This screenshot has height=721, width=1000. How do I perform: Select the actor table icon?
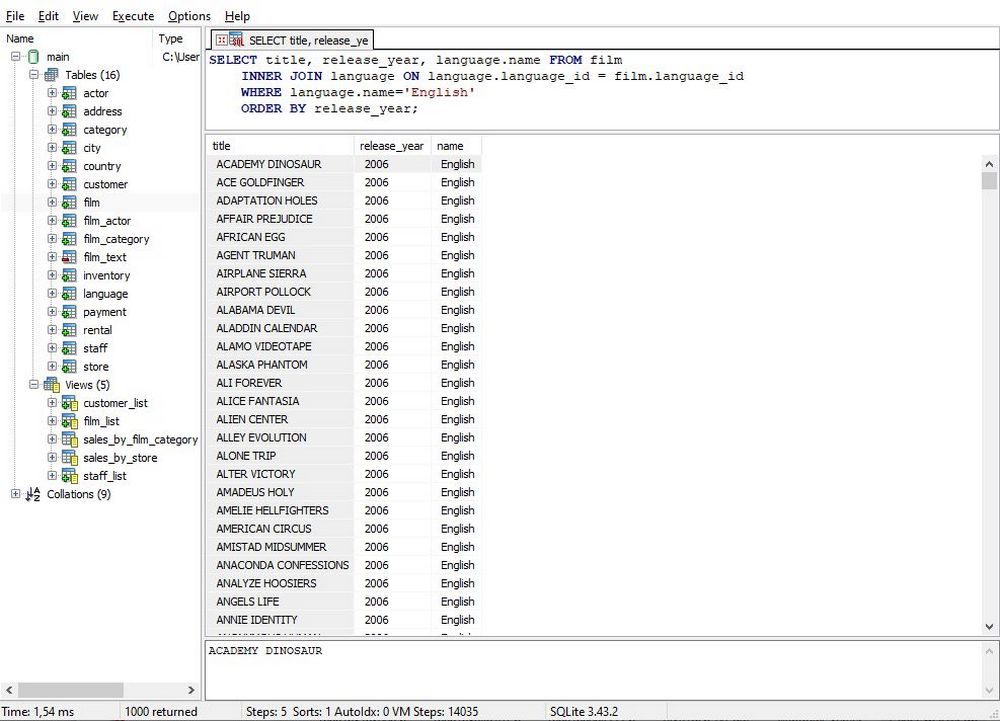coord(69,94)
